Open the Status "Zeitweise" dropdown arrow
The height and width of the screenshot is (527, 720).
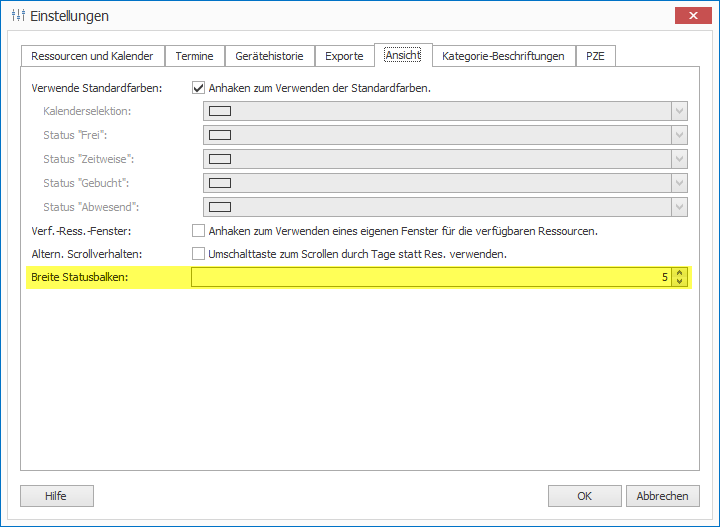click(679, 159)
